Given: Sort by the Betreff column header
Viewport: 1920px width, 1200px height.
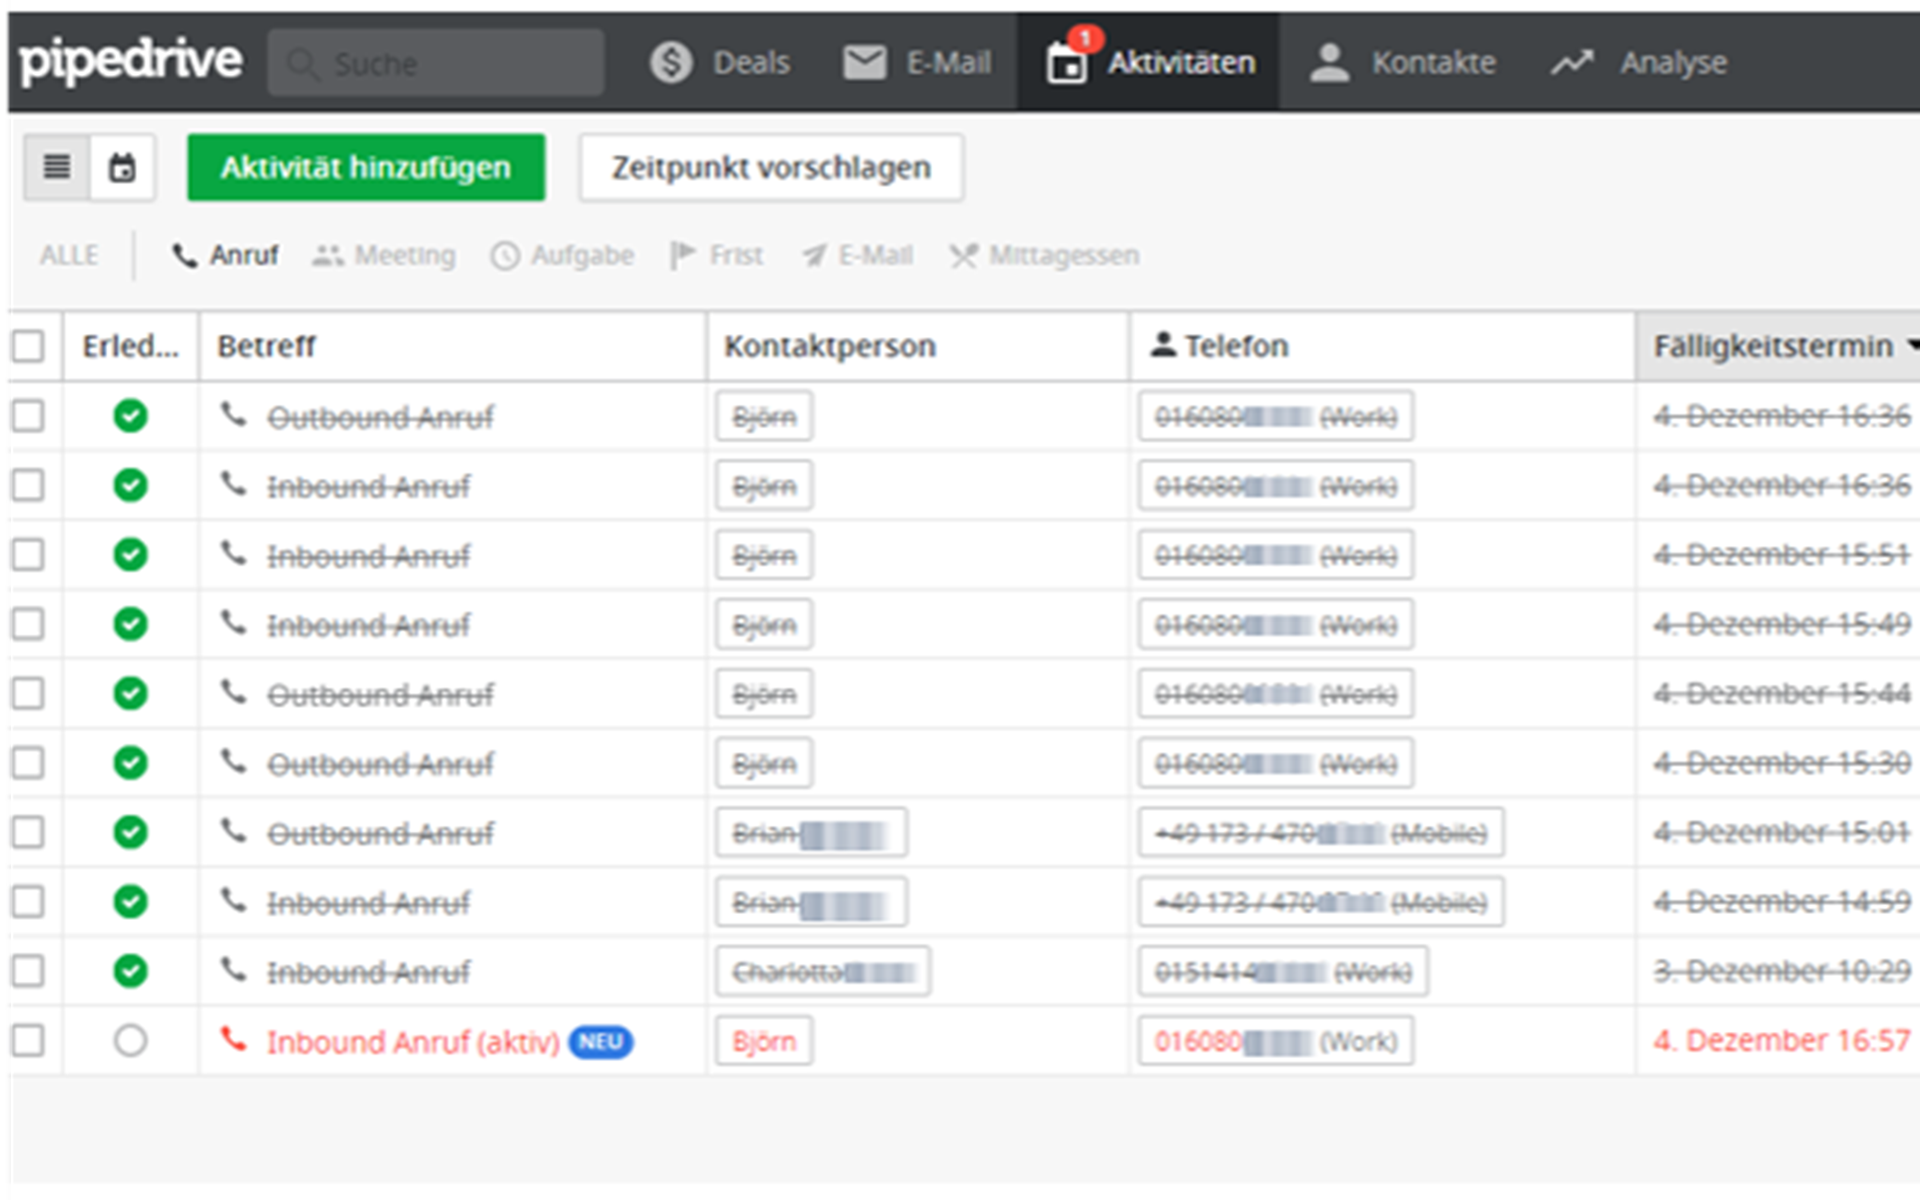Looking at the screenshot, I should click(453, 346).
